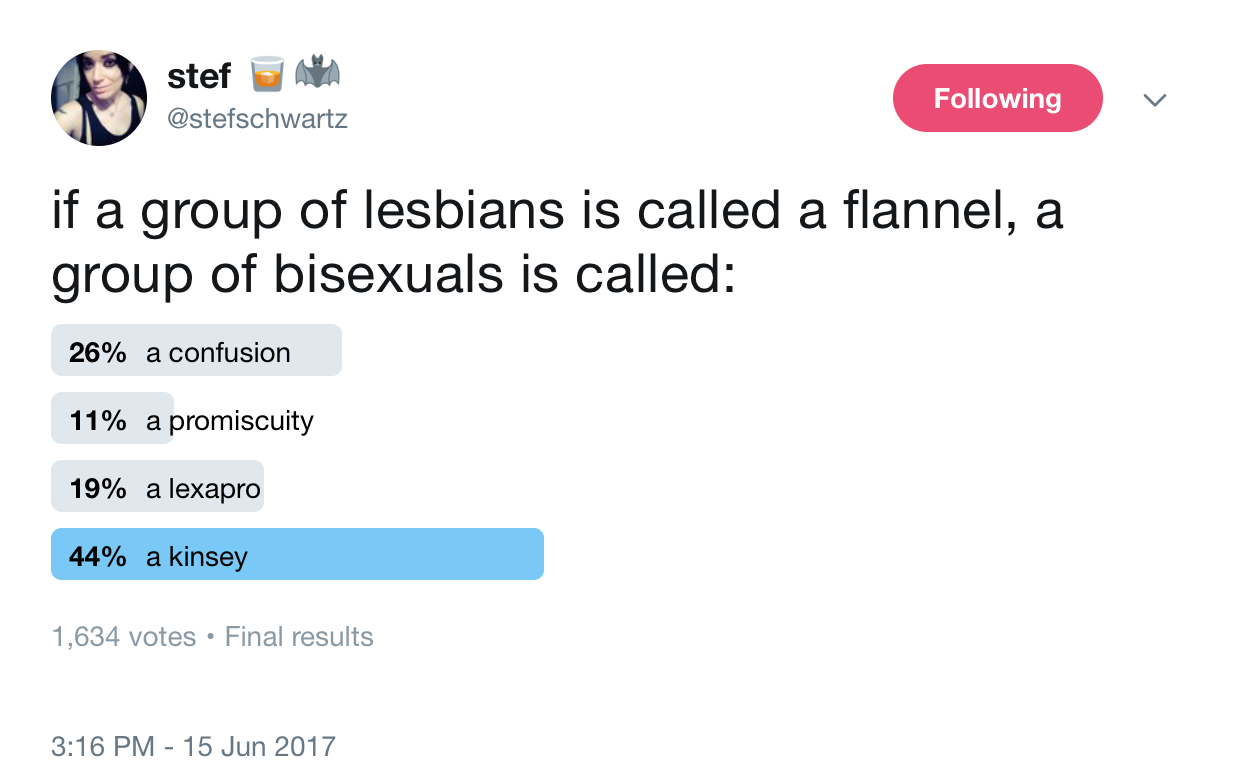Click the 'a kinsey' option label

pyautogui.click(x=197, y=557)
